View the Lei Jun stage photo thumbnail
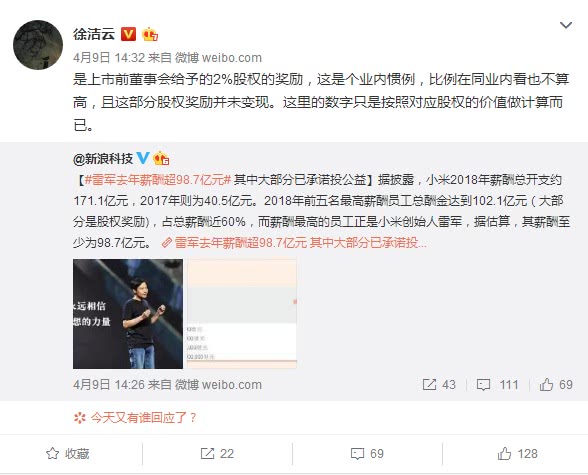The width and height of the screenshot is (588, 475). pyautogui.click(x=128, y=314)
